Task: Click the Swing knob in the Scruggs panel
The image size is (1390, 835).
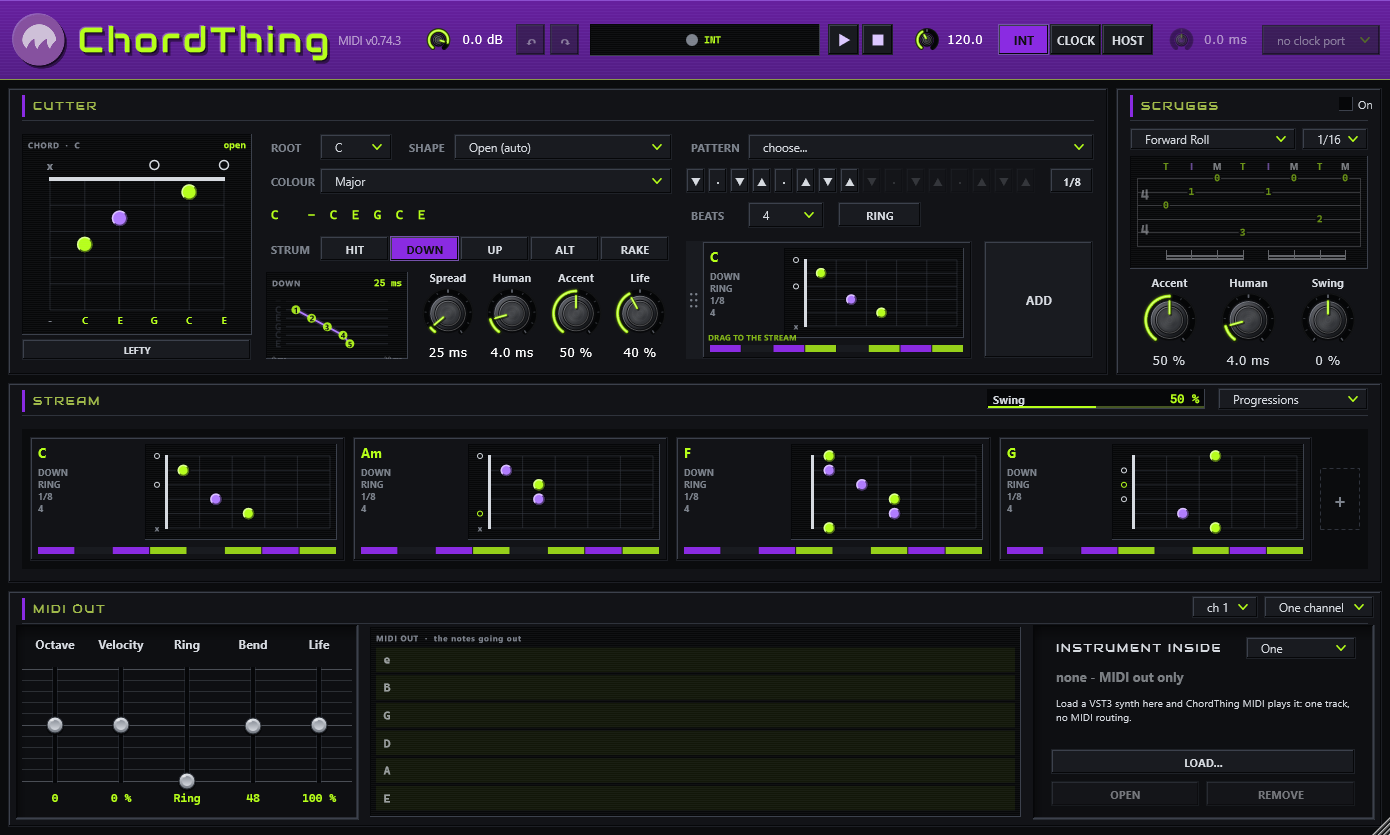Action: [1328, 320]
